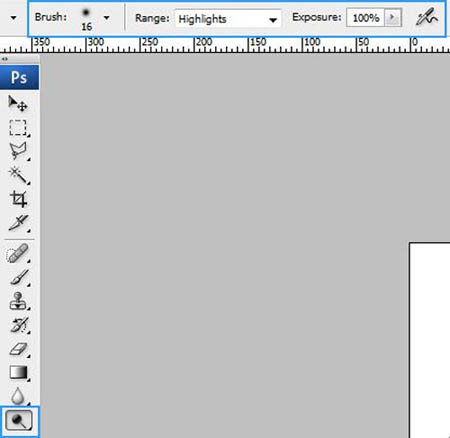
Task: Select the Move tool
Action: (18, 103)
